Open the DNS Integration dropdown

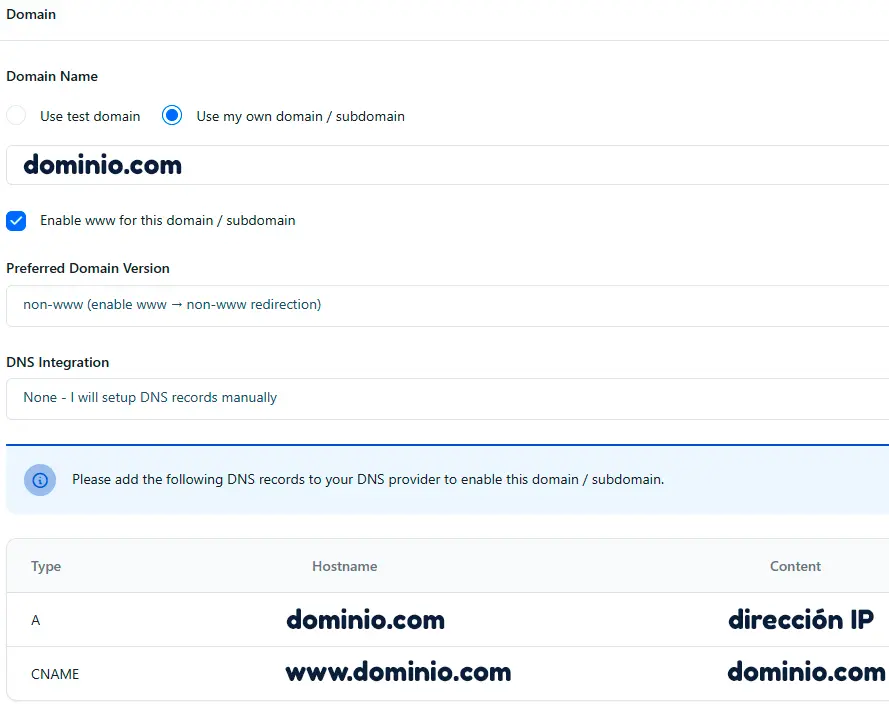tap(444, 397)
